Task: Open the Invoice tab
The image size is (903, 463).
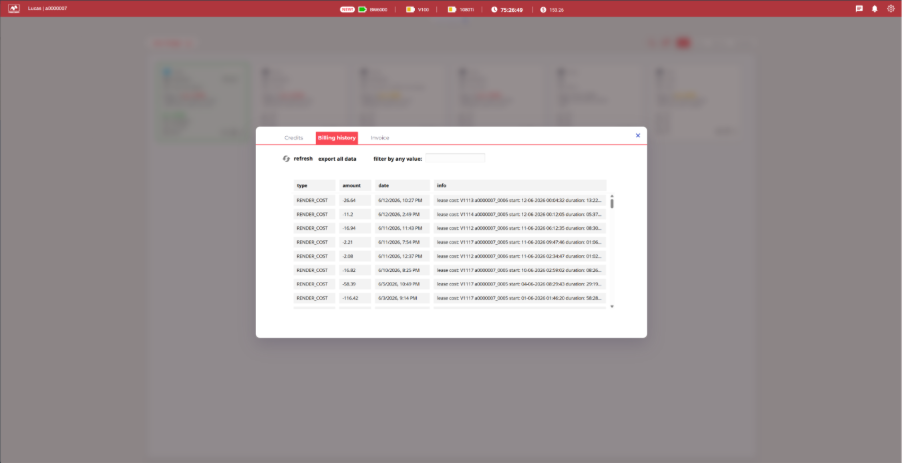Action: [x=380, y=138]
